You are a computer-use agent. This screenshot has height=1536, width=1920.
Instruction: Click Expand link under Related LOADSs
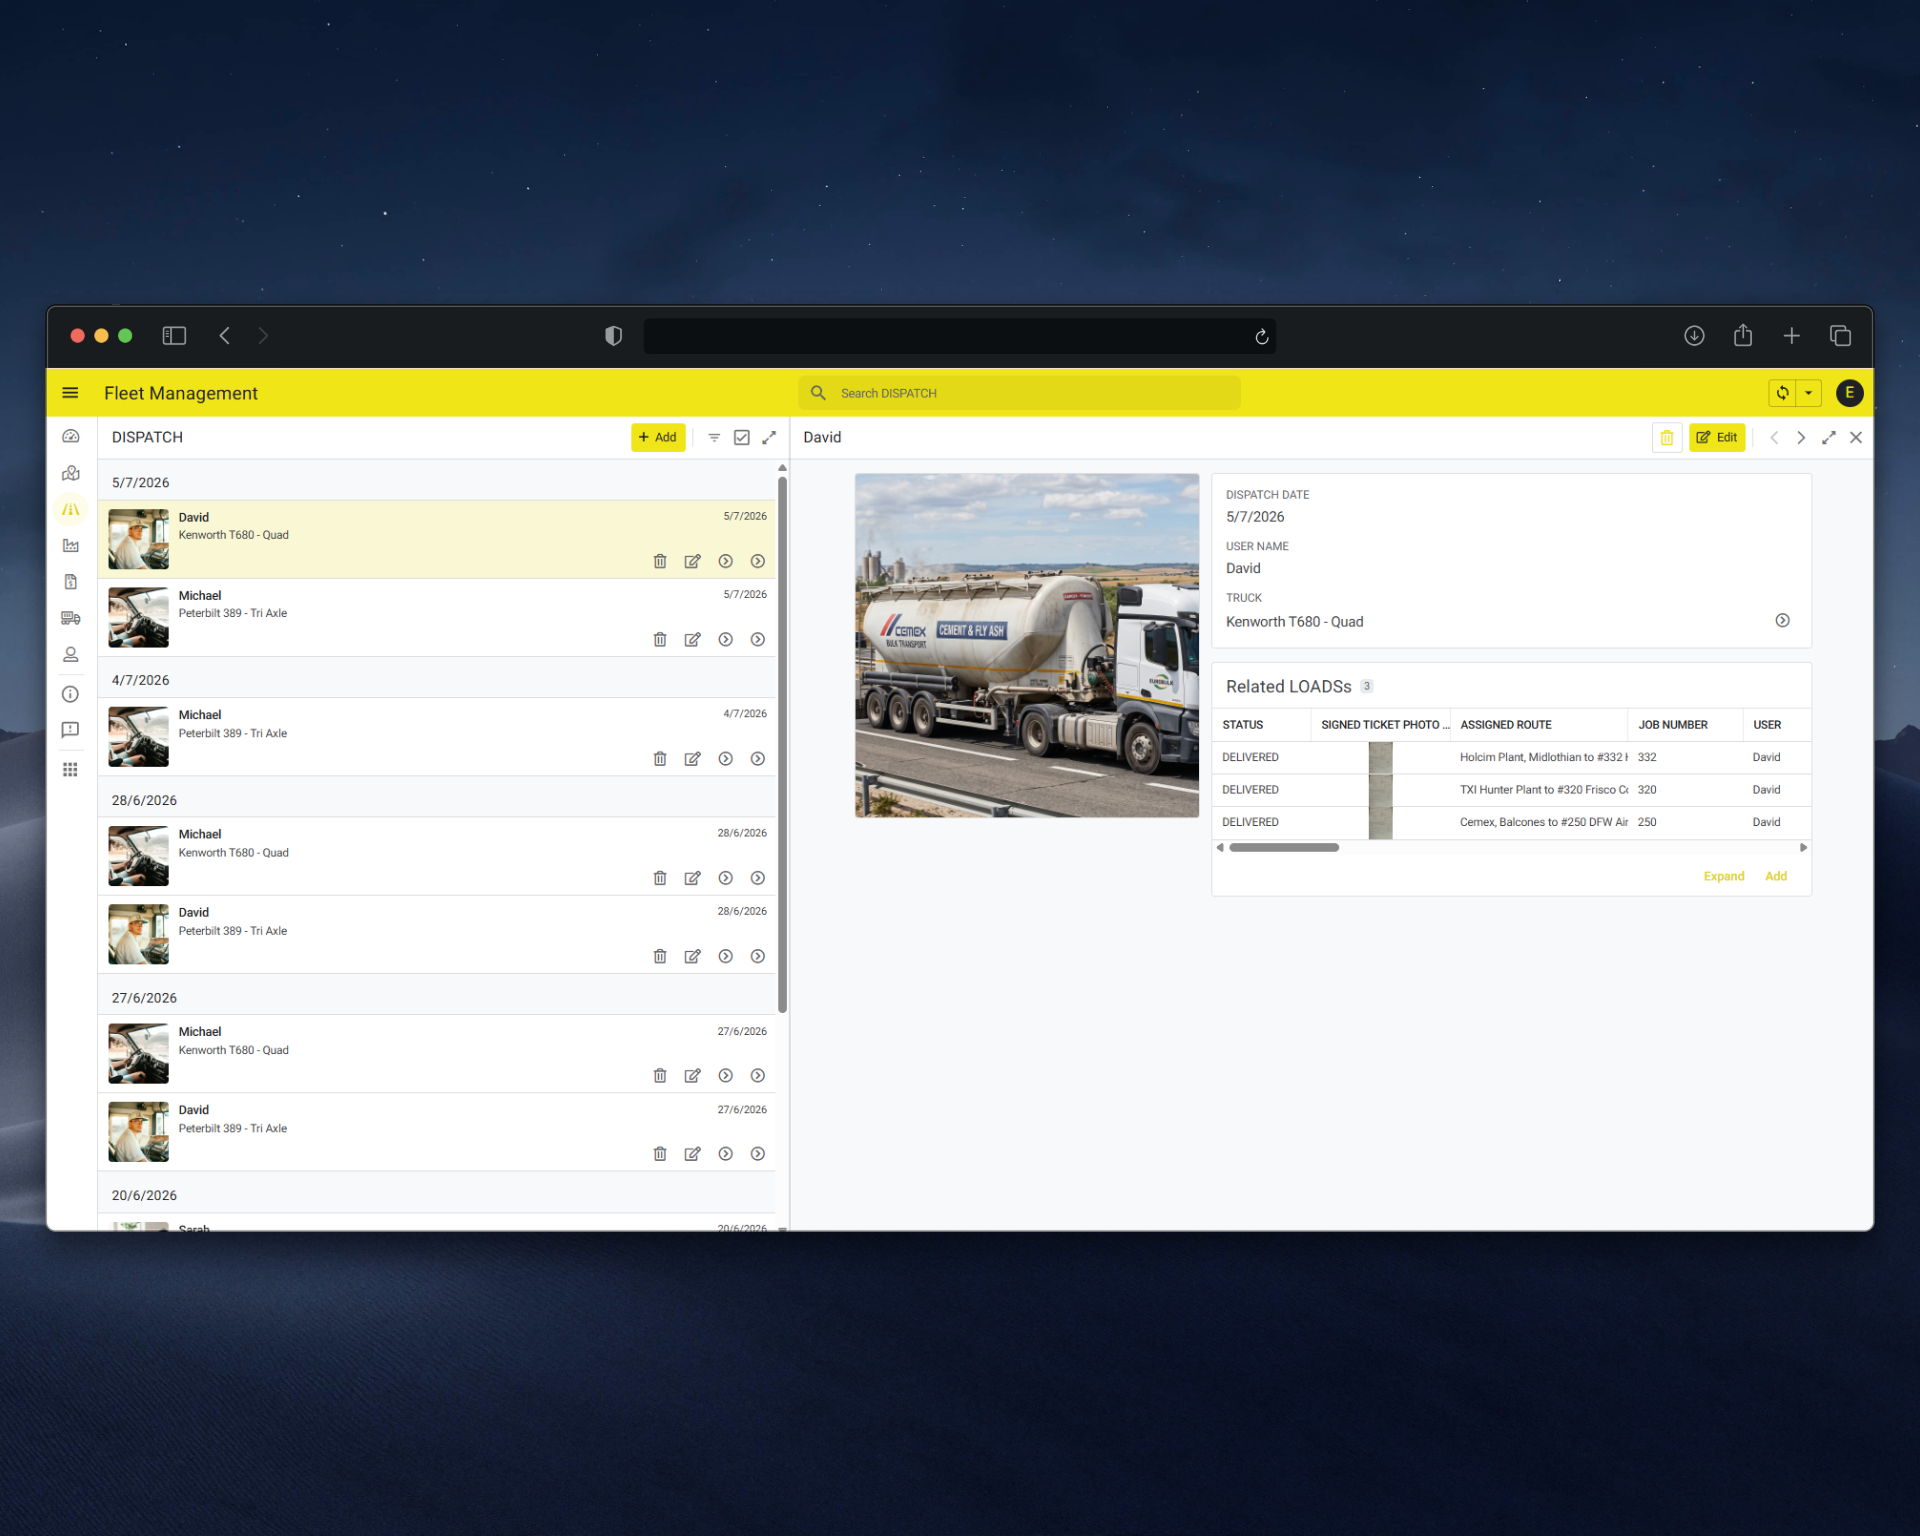click(x=1723, y=876)
